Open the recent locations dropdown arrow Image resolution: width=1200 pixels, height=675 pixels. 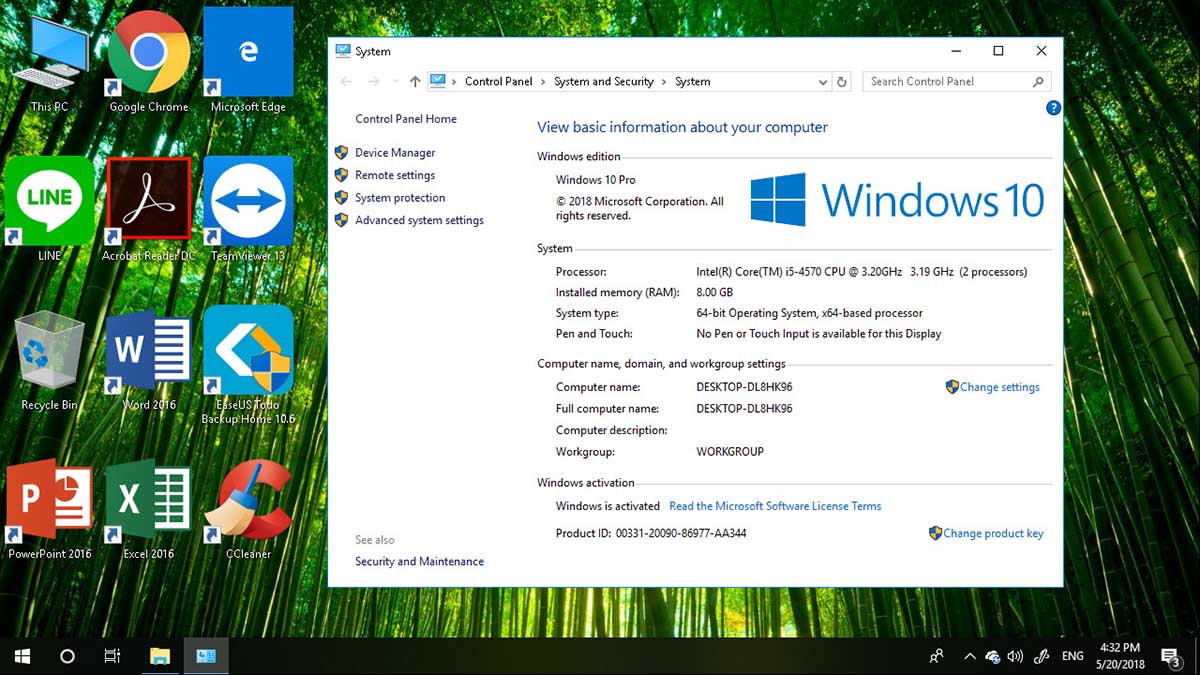click(396, 82)
